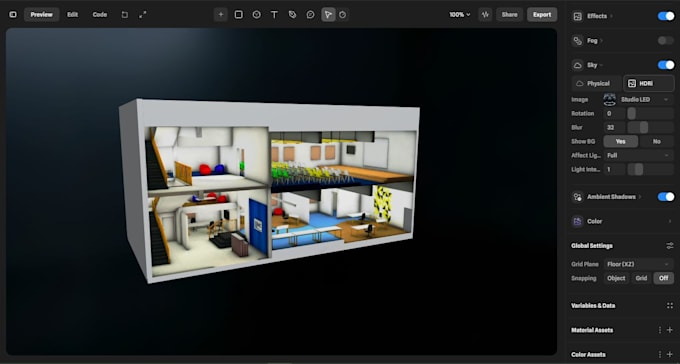Image resolution: width=680 pixels, height=364 pixels.
Task: Click the 3D building model in the viewport
Action: [270, 190]
